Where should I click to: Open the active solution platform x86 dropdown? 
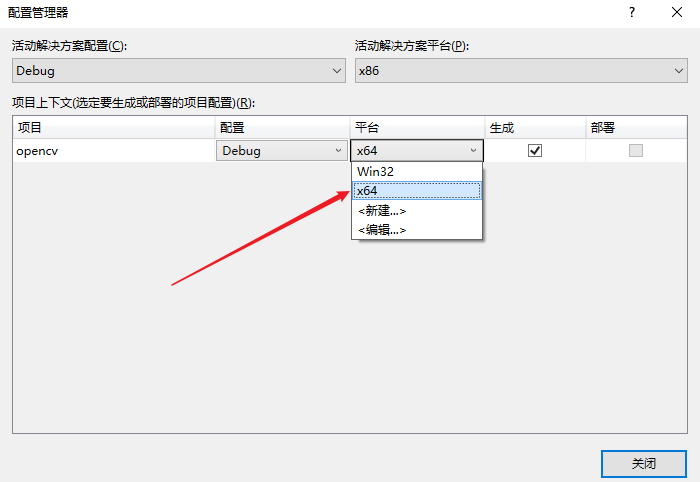click(x=521, y=71)
